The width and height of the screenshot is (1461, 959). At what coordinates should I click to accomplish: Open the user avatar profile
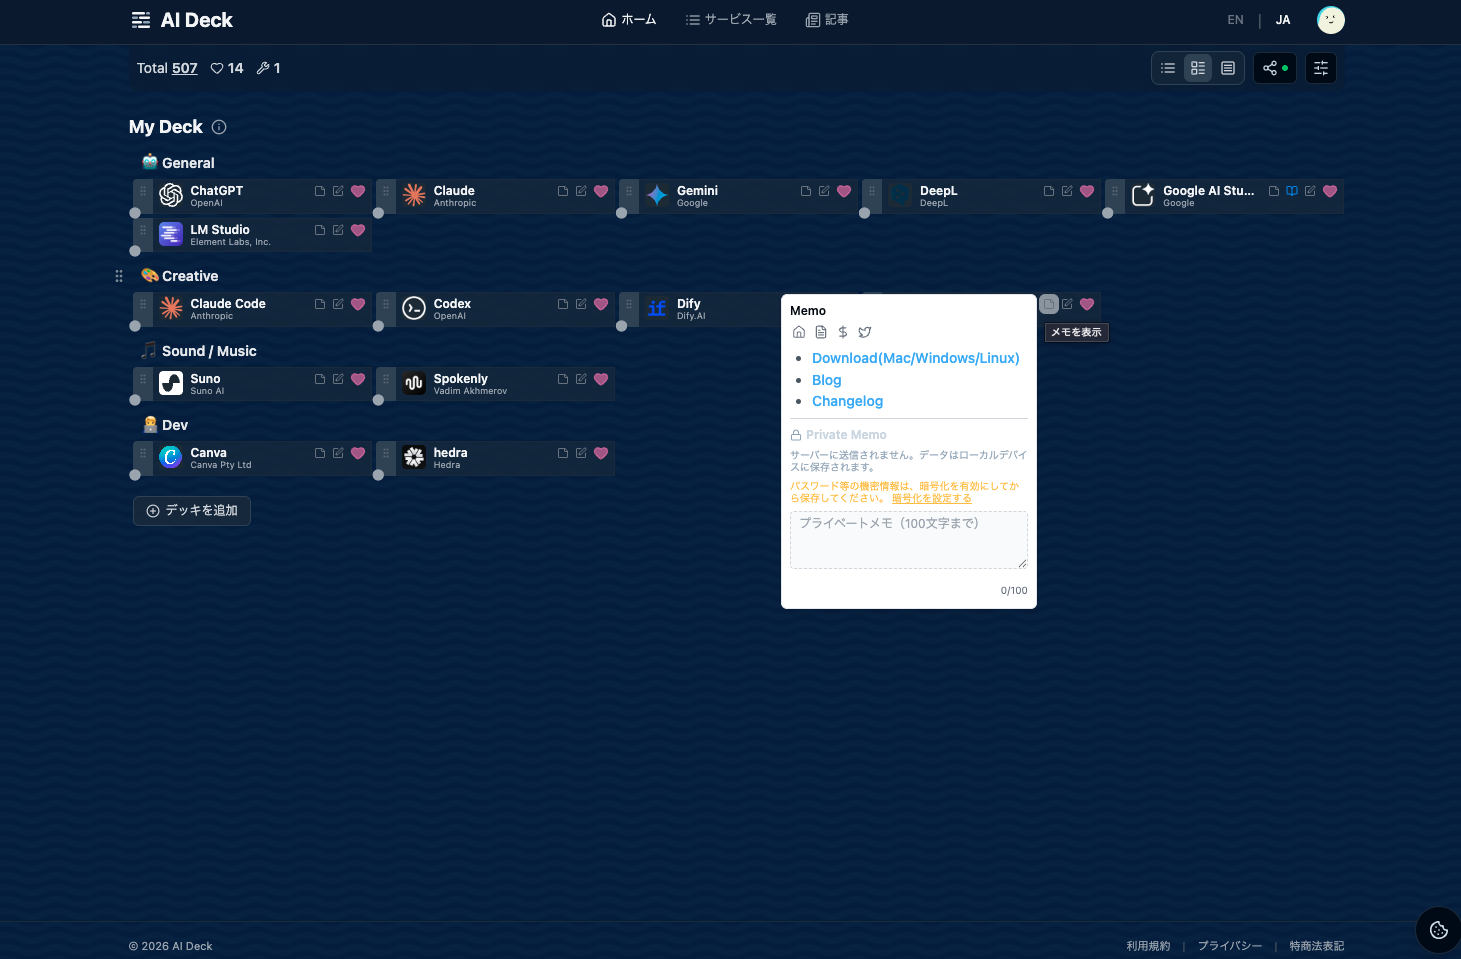tap(1331, 20)
